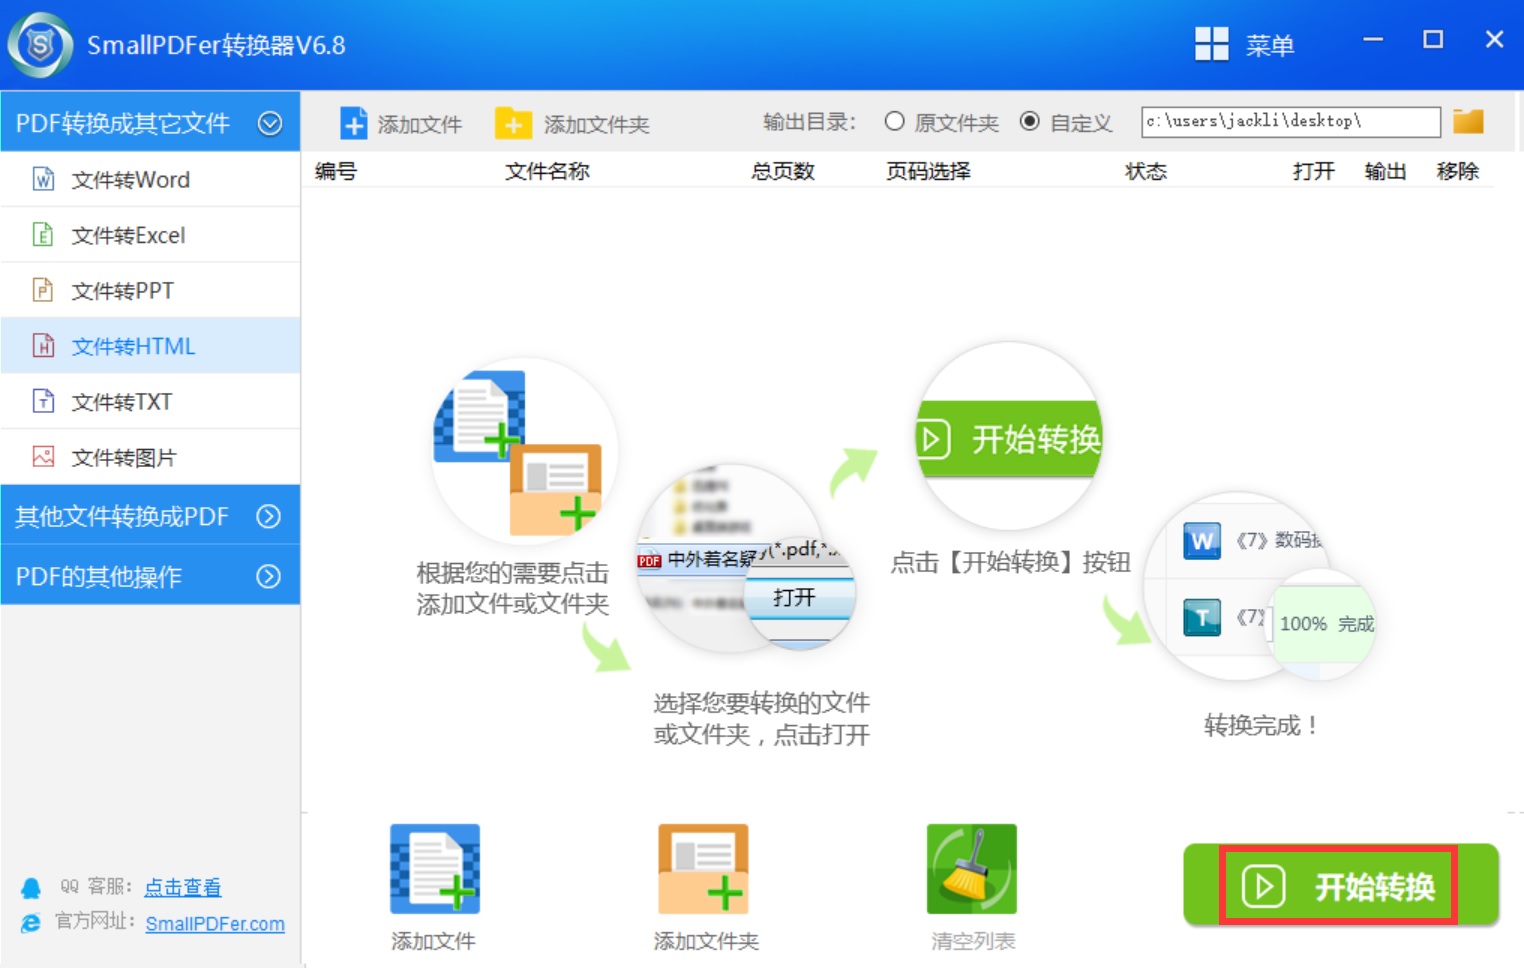Choose 文件转HTML in the sidebar
The height and width of the screenshot is (968, 1524).
(150, 346)
